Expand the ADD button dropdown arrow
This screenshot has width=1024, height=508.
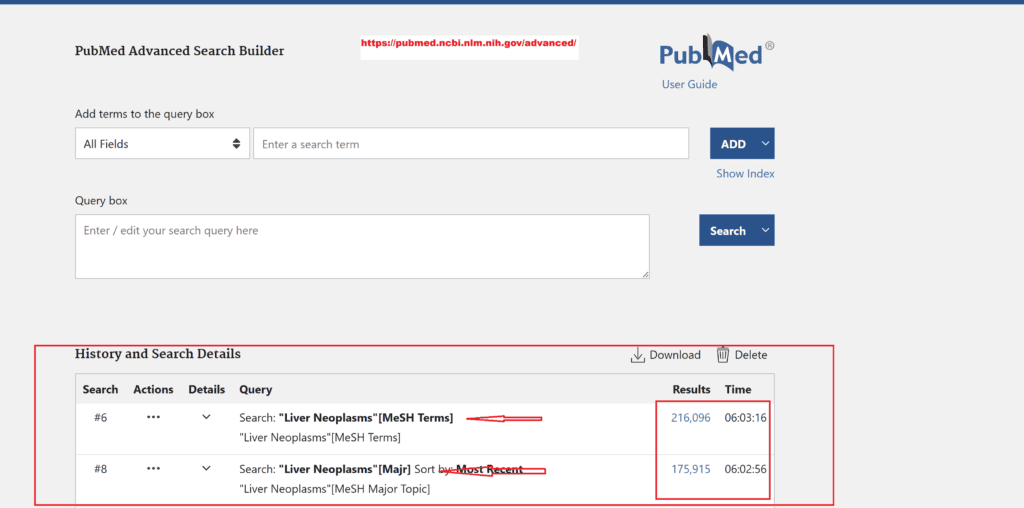(765, 144)
